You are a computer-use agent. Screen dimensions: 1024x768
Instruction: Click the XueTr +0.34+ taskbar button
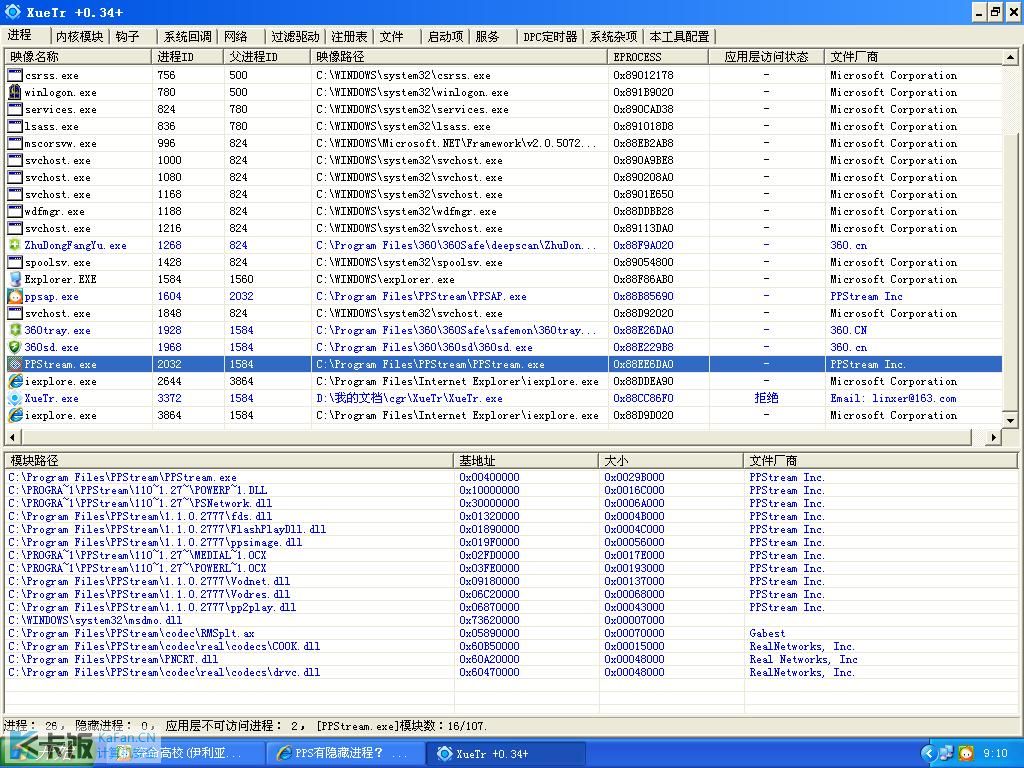505,753
